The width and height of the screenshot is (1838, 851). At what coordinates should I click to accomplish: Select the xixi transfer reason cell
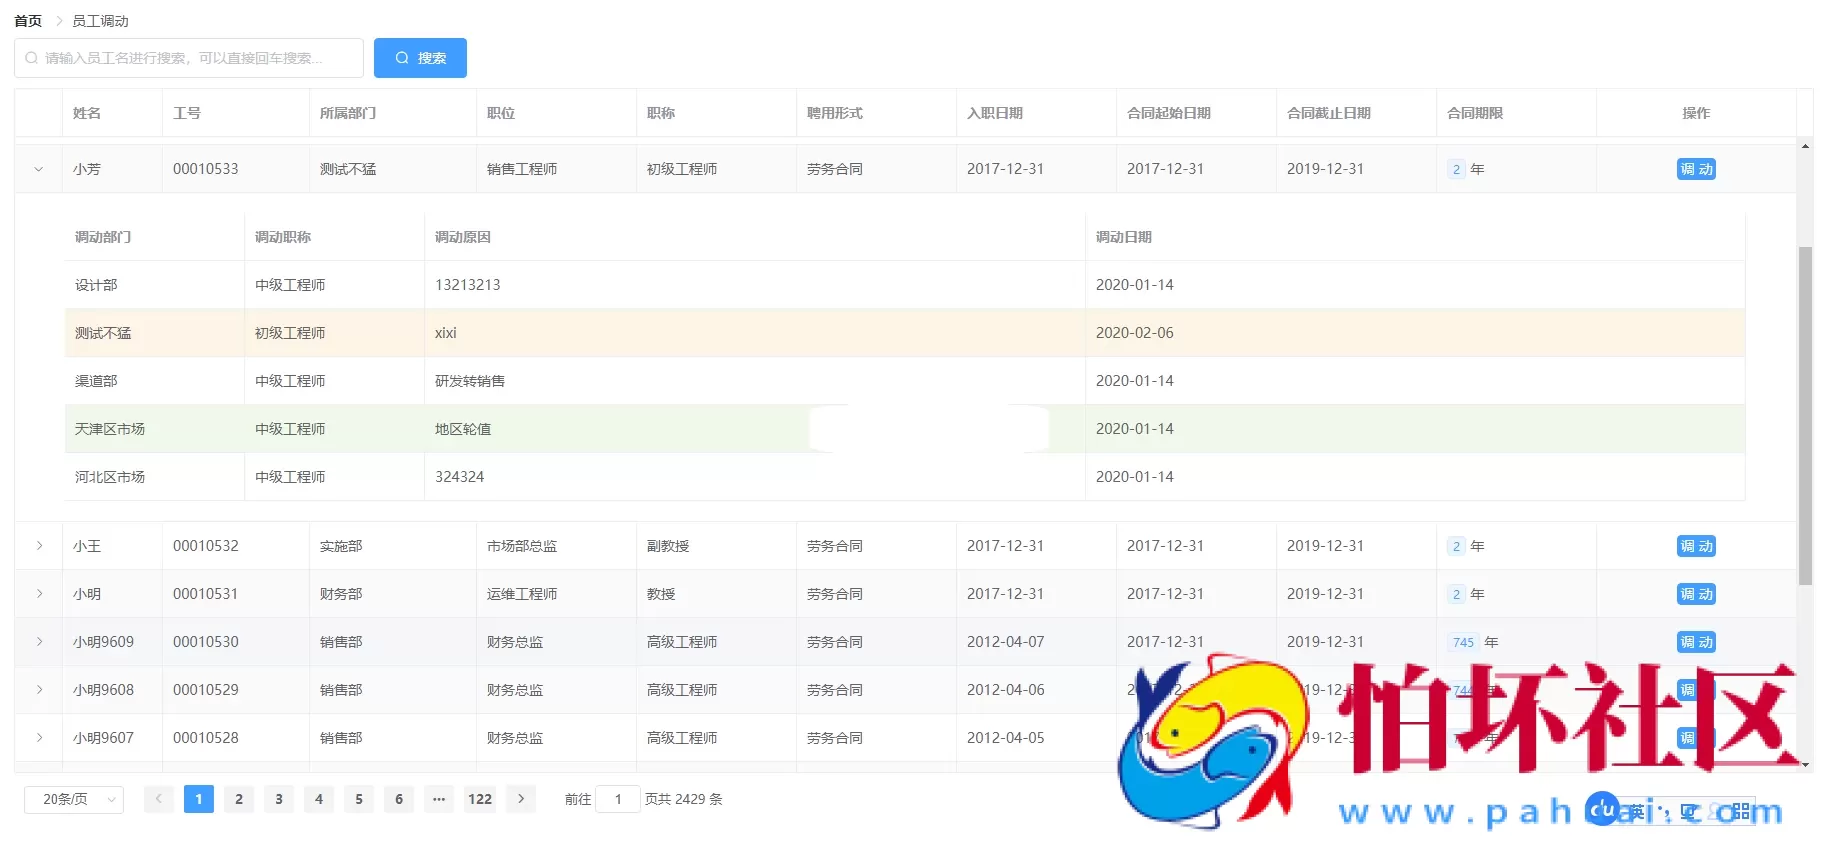(x=755, y=333)
